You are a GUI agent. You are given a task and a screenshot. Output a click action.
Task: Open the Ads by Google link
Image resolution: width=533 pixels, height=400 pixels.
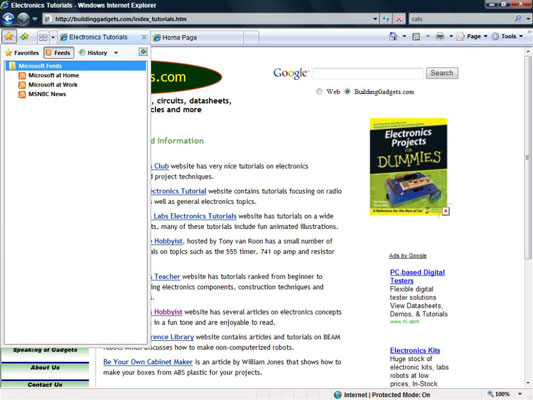408,256
